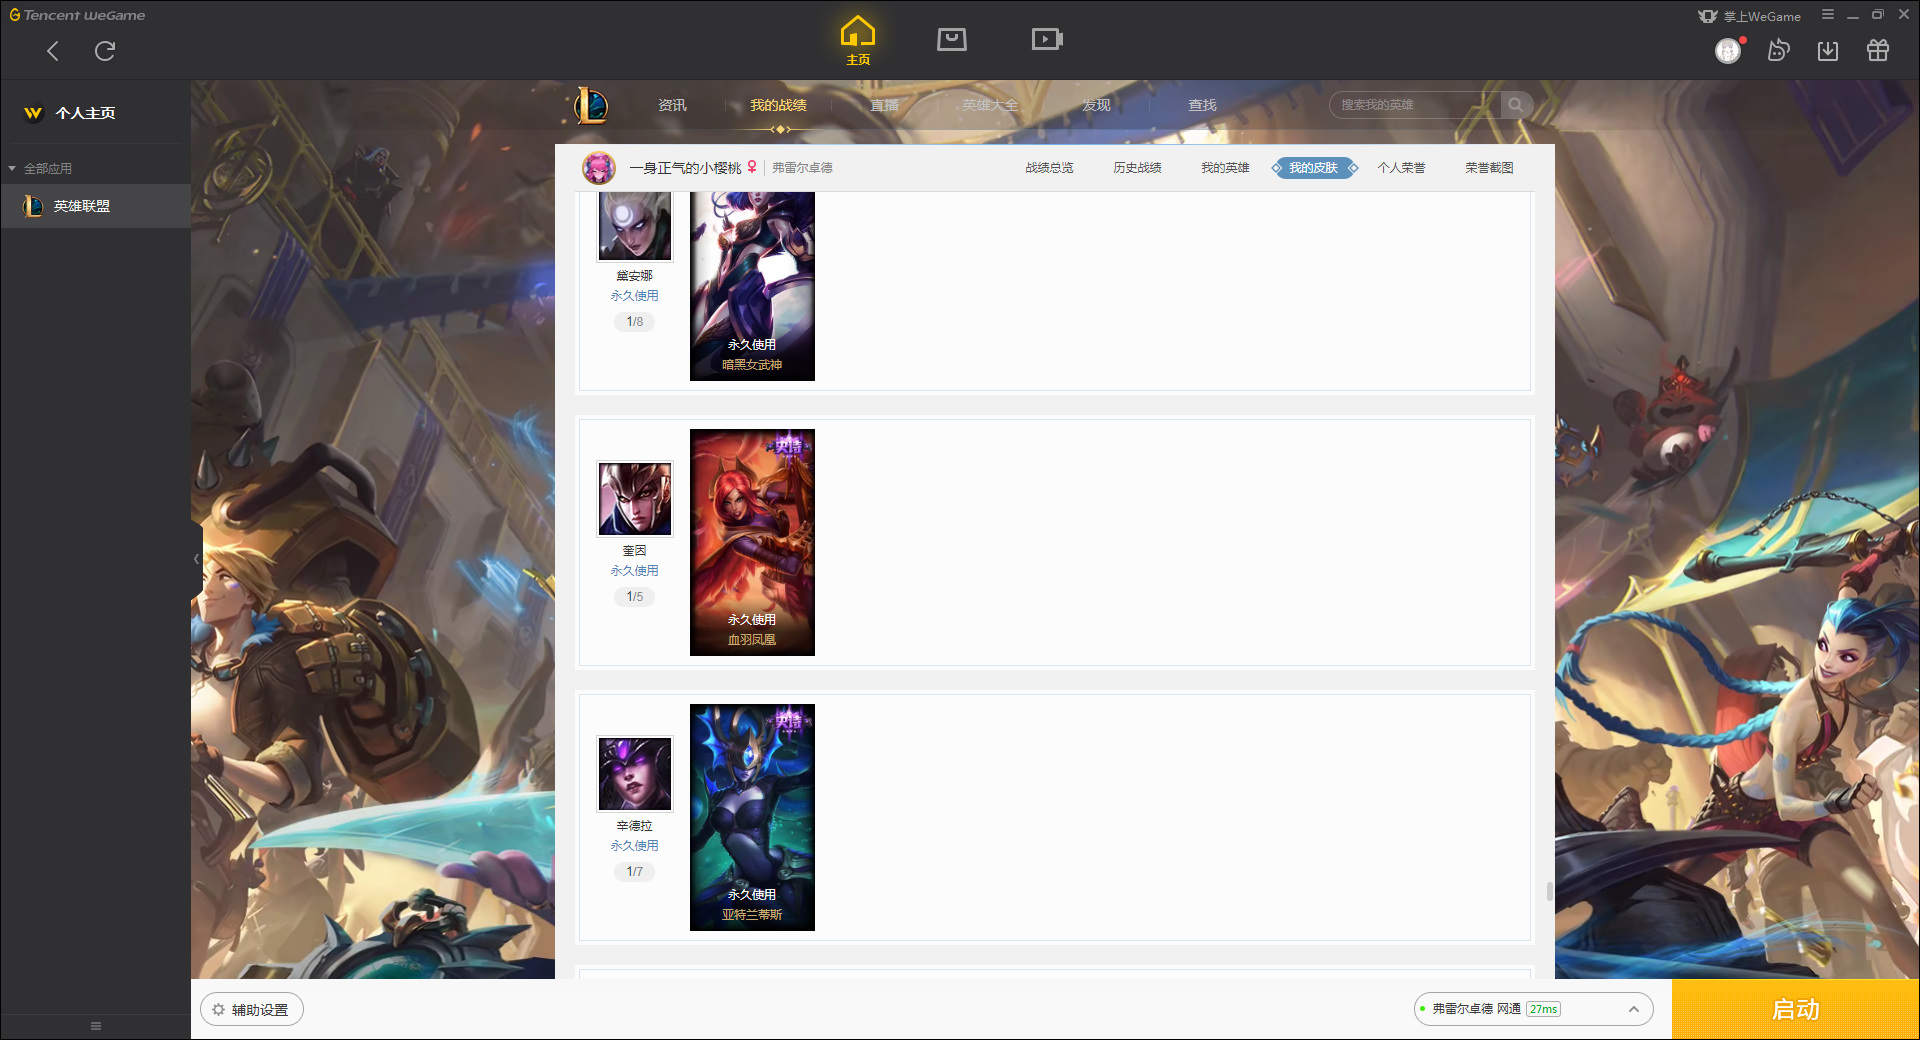Click the 英雄联盟 L icon in sidebar

33,206
